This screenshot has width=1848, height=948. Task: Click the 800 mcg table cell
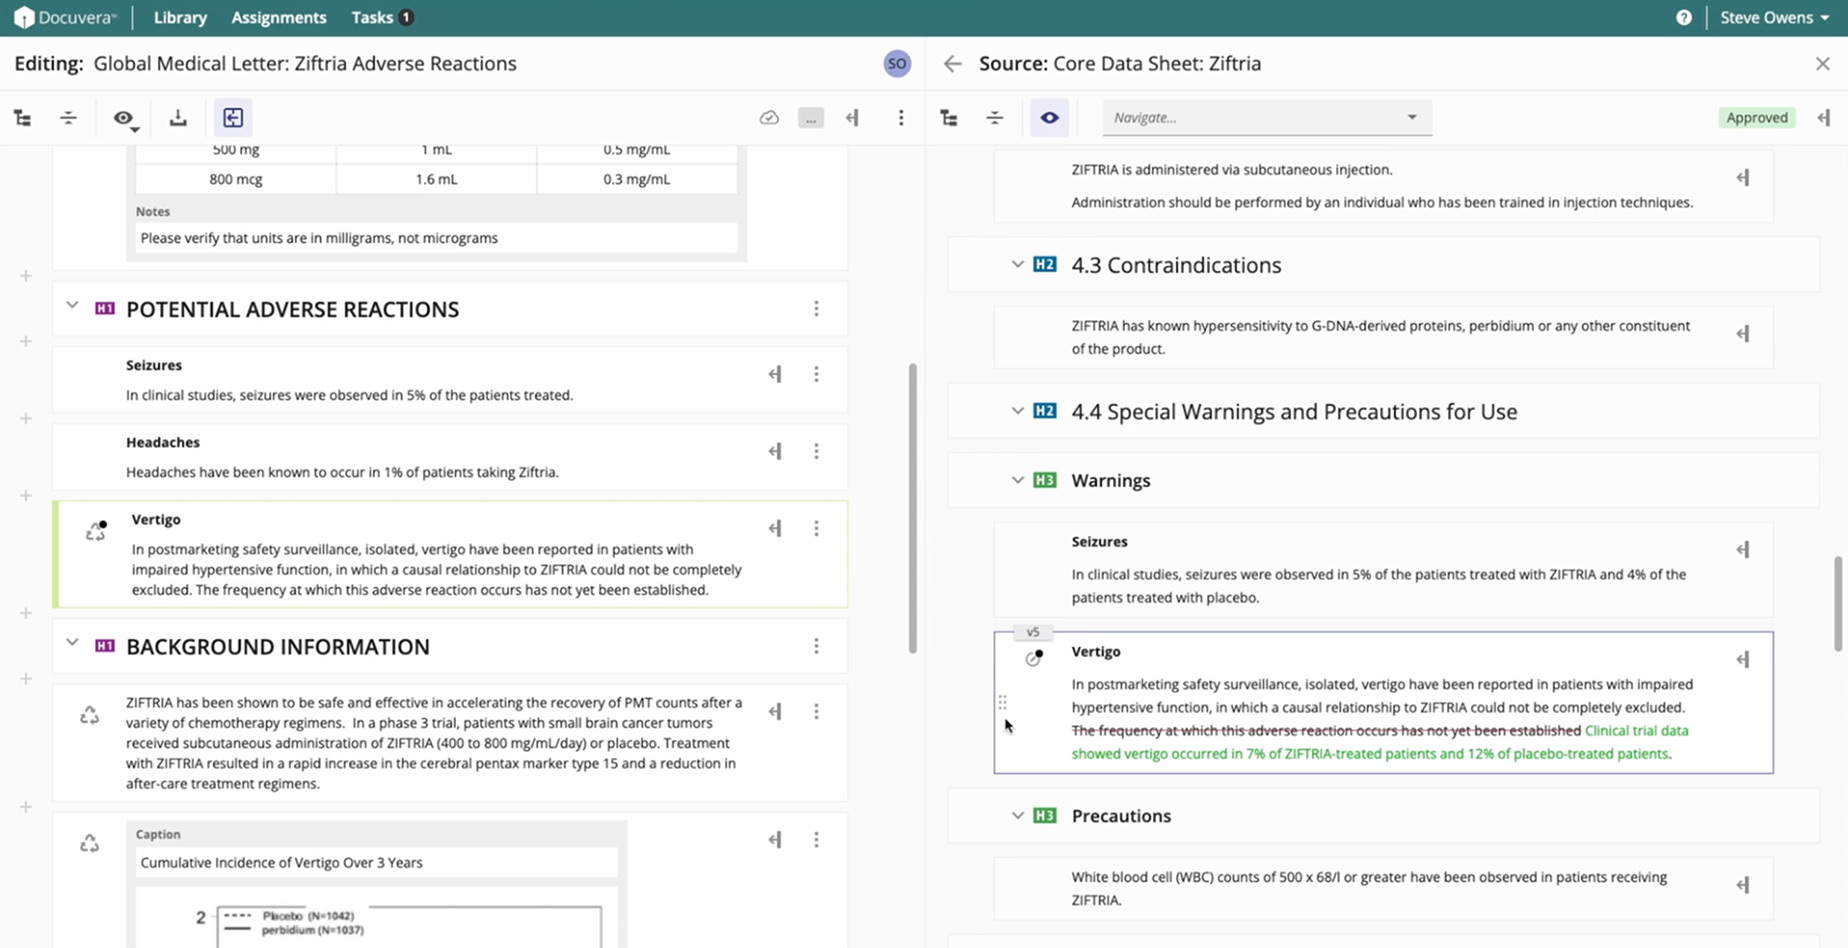tap(236, 179)
